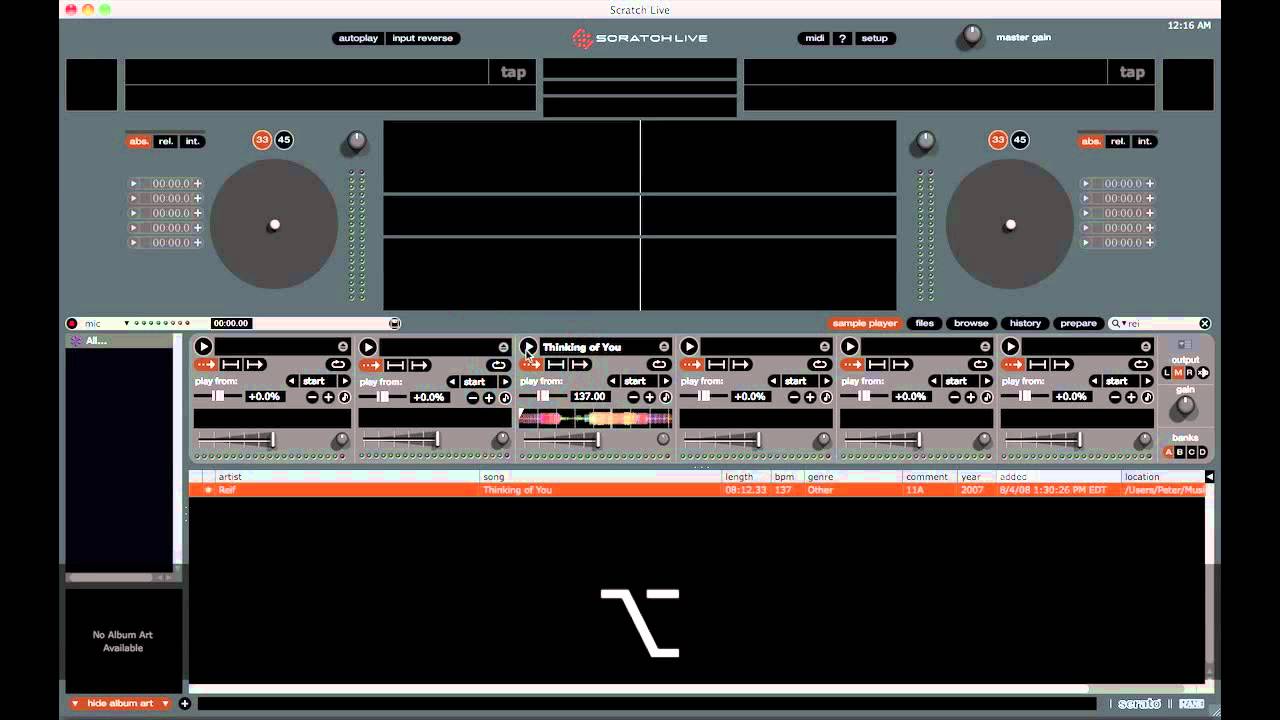Screen dimensions: 1280x720
Task: Toggle keylock note icon on first sample slot
Action: 345,397
